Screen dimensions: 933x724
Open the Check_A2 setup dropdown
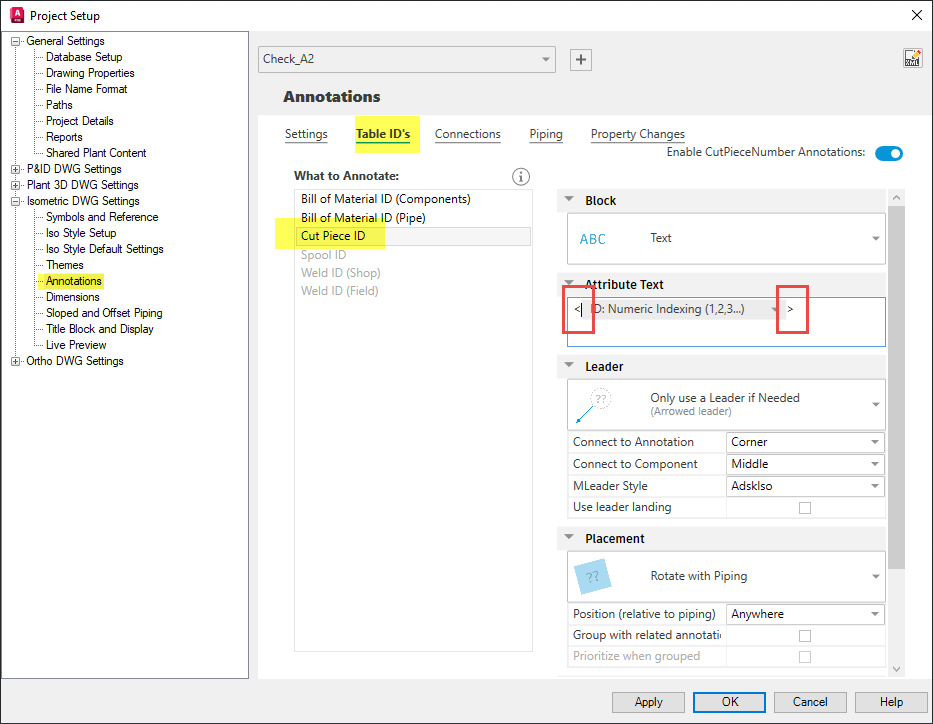(545, 59)
